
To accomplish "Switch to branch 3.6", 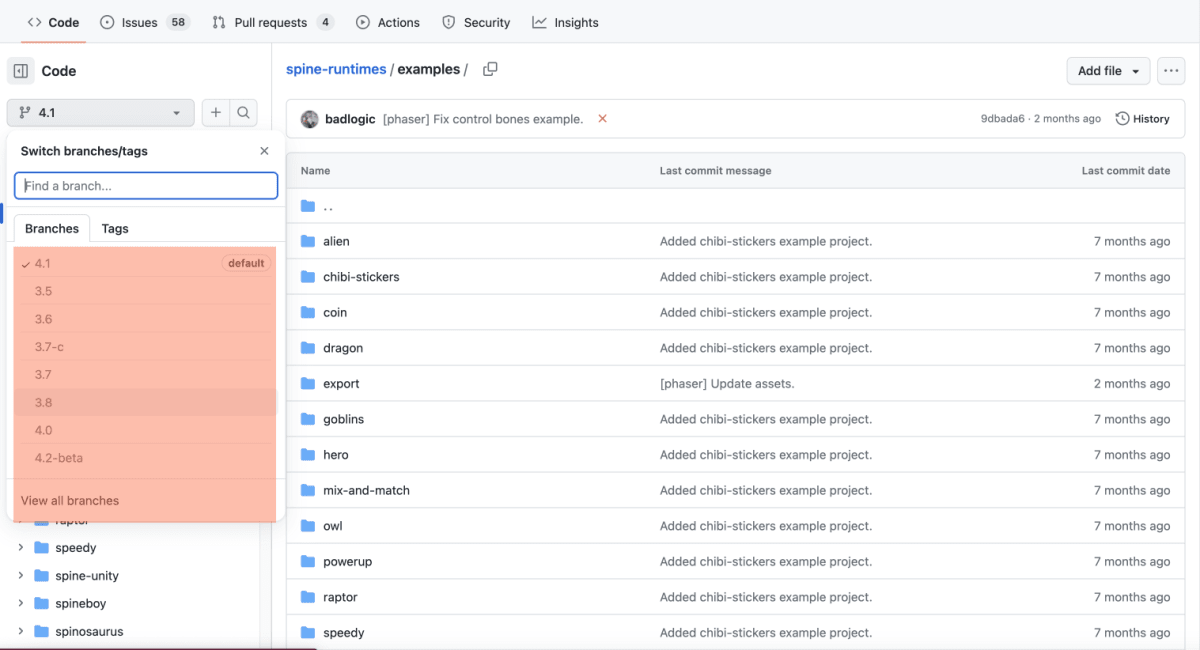I will pyautogui.click(x=146, y=319).
